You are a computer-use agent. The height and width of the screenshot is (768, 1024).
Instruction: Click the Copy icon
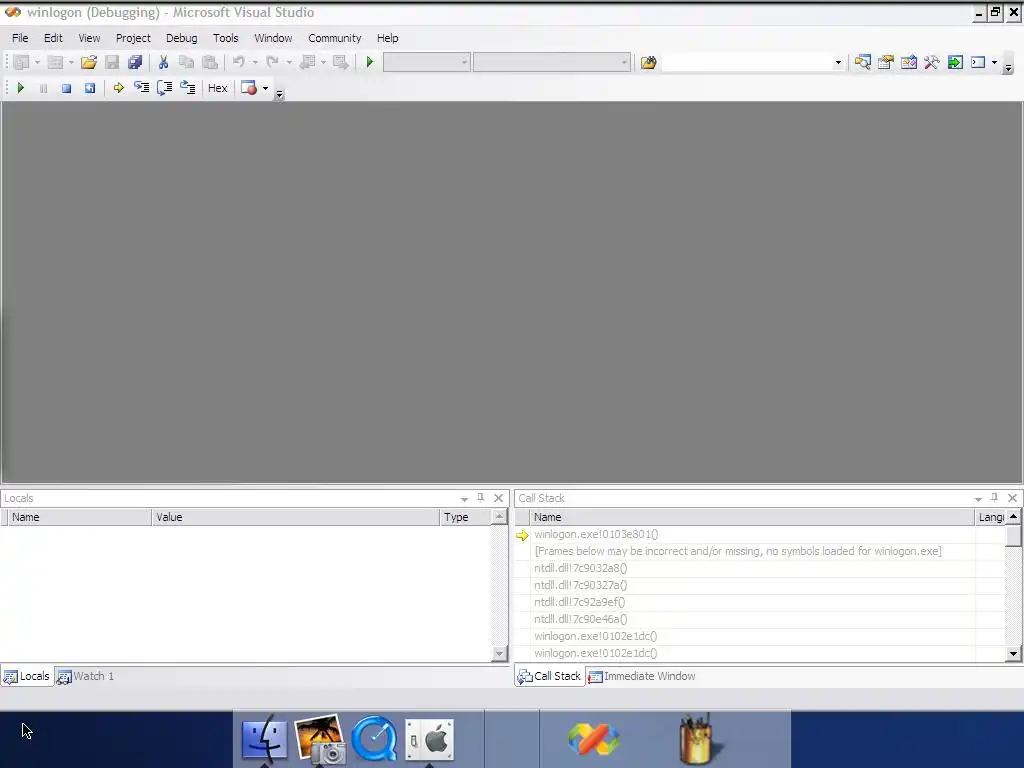click(186, 62)
